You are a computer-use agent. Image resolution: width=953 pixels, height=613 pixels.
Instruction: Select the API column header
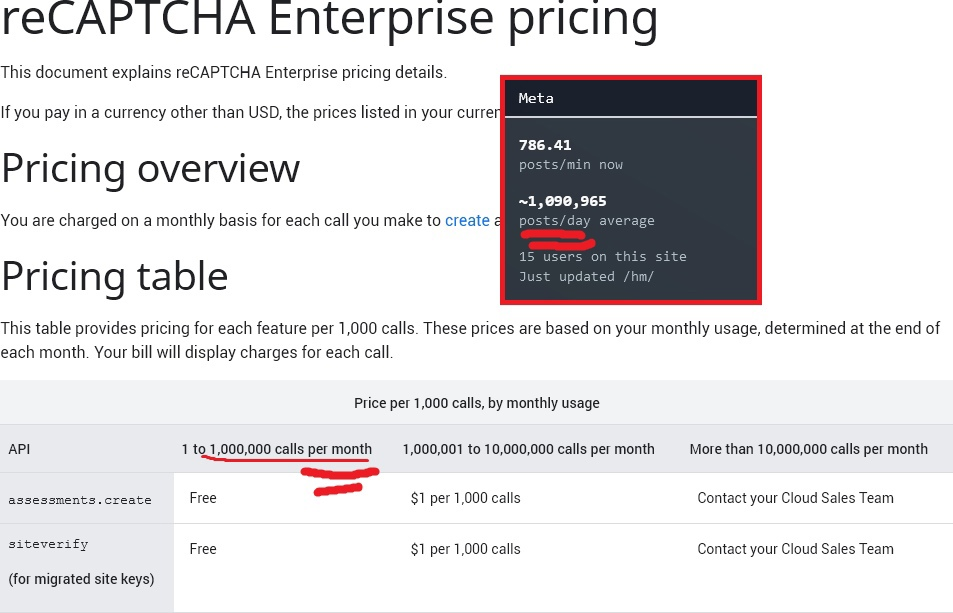[19, 449]
